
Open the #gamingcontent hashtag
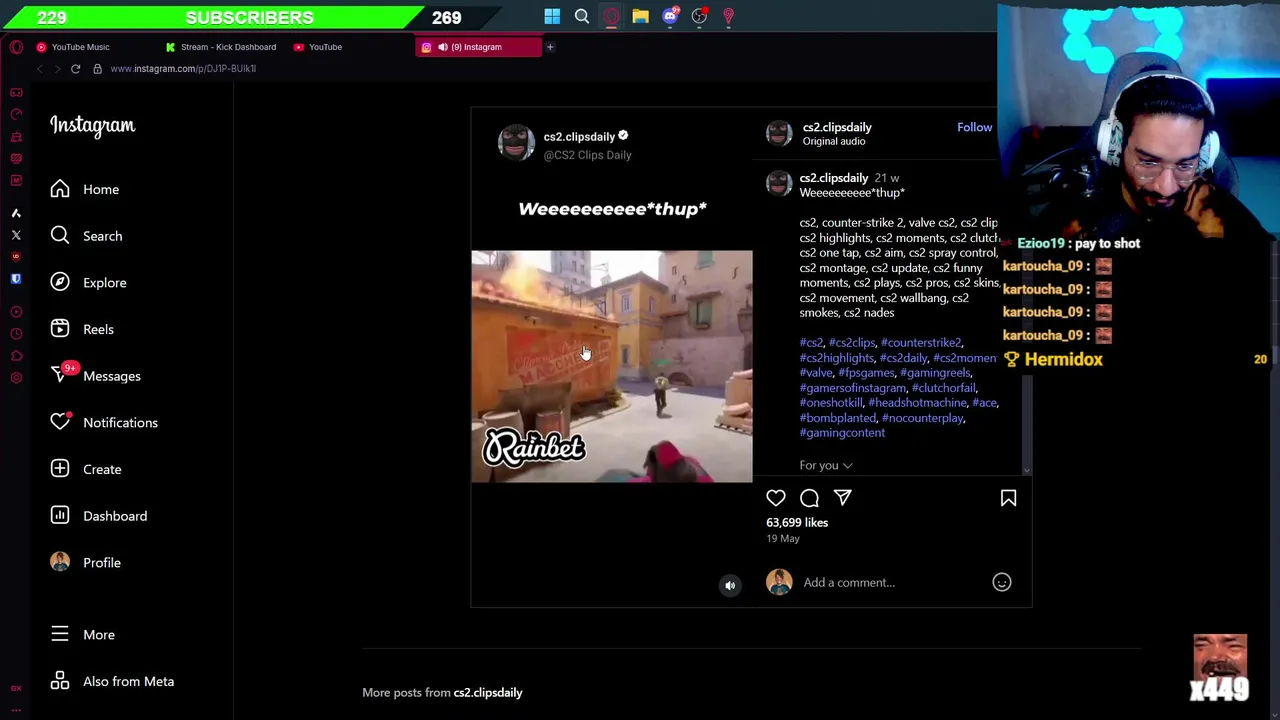point(842,433)
